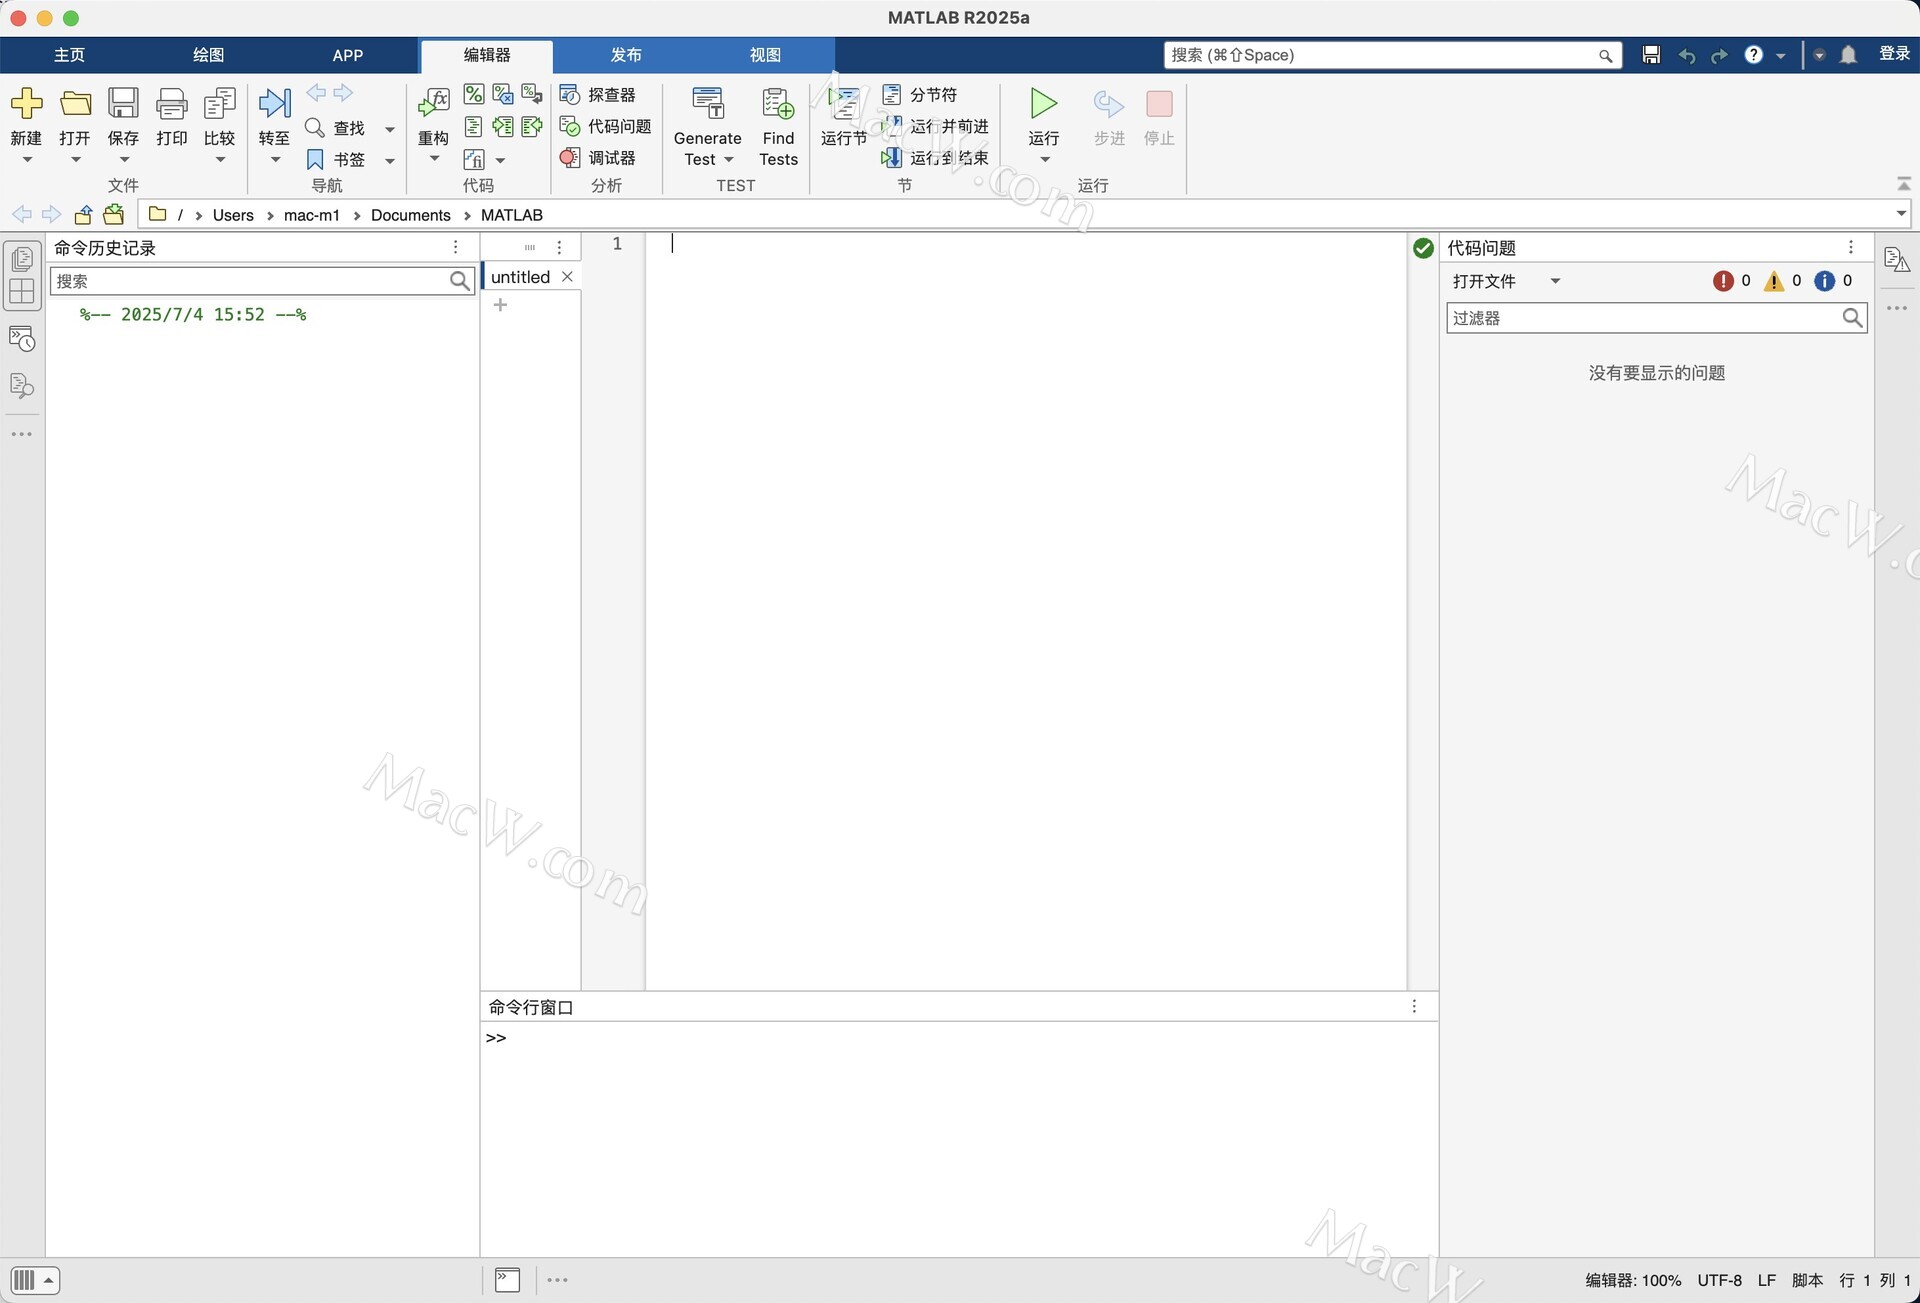
Task: Click the Generate Test icon
Action: point(707,104)
